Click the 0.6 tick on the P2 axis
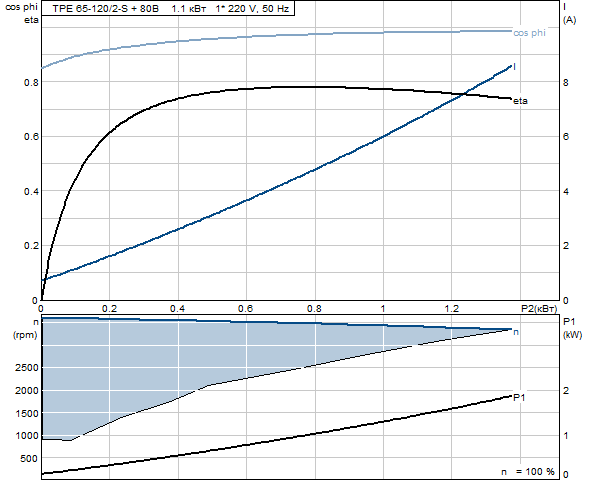The width and height of the screenshot is (592, 480). [x=246, y=309]
